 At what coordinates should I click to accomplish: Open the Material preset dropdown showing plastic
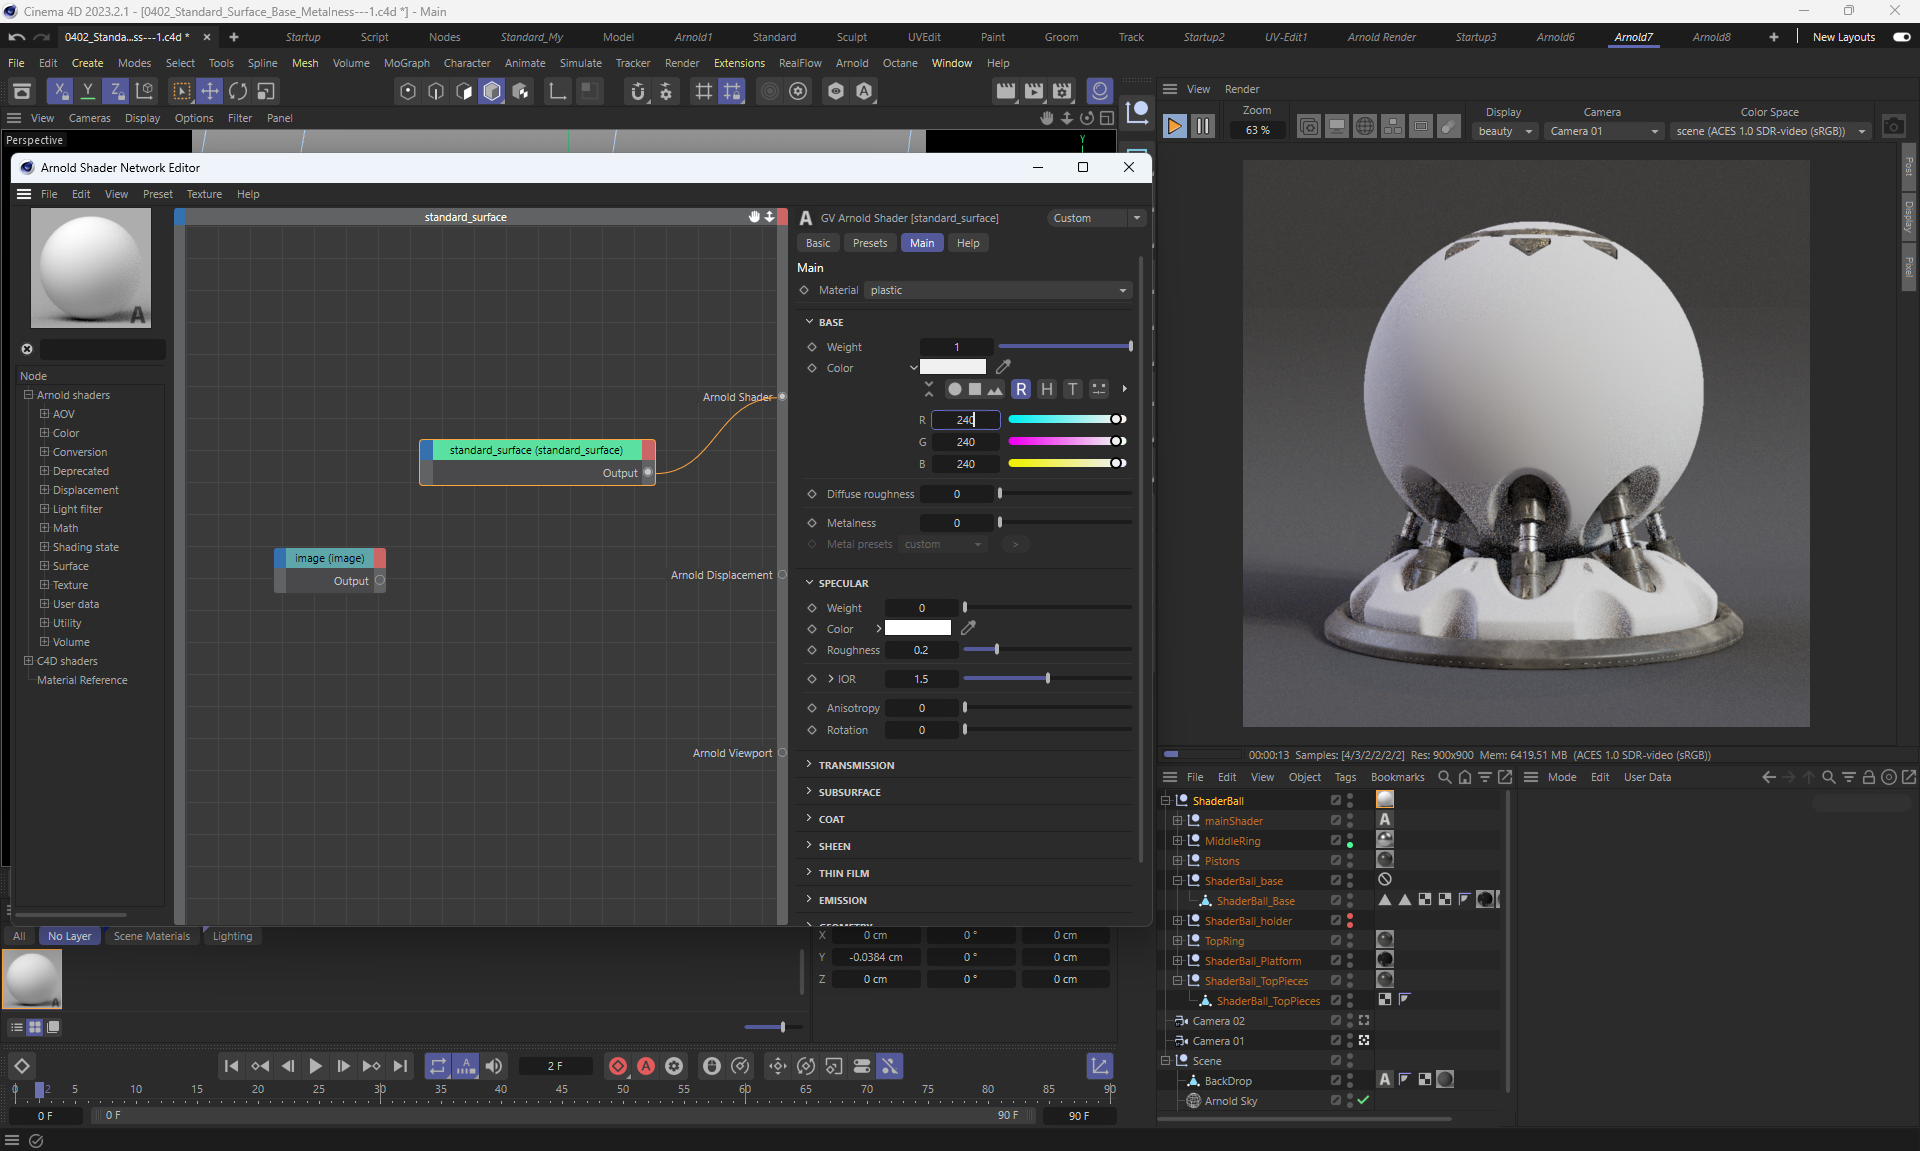(x=997, y=290)
